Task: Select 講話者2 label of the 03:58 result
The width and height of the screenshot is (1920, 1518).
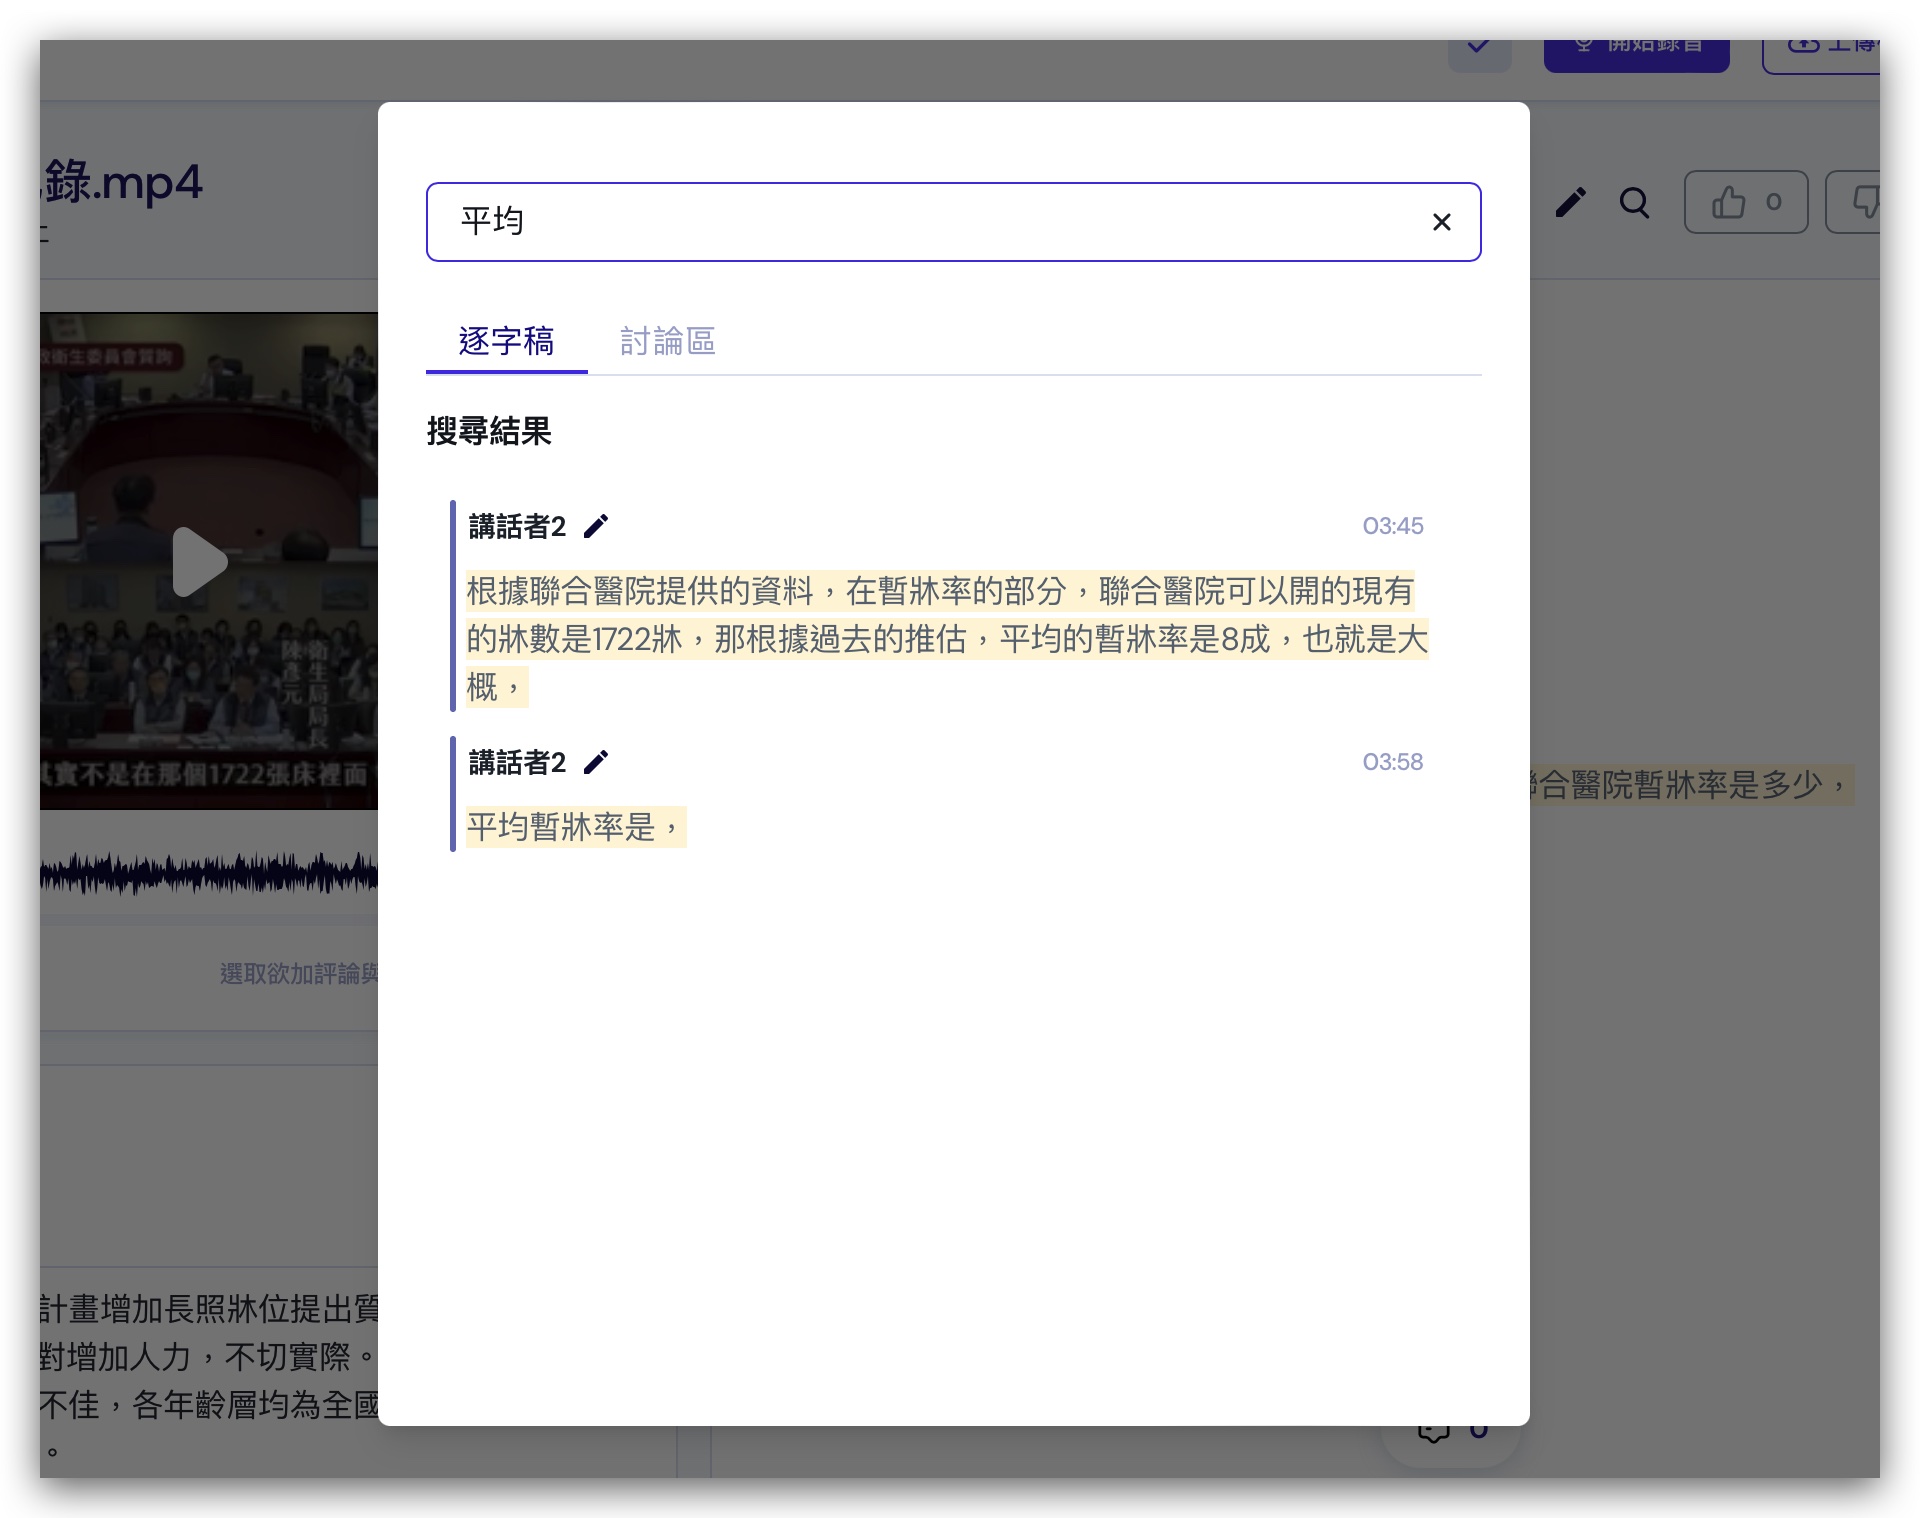Action: tap(517, 762)
